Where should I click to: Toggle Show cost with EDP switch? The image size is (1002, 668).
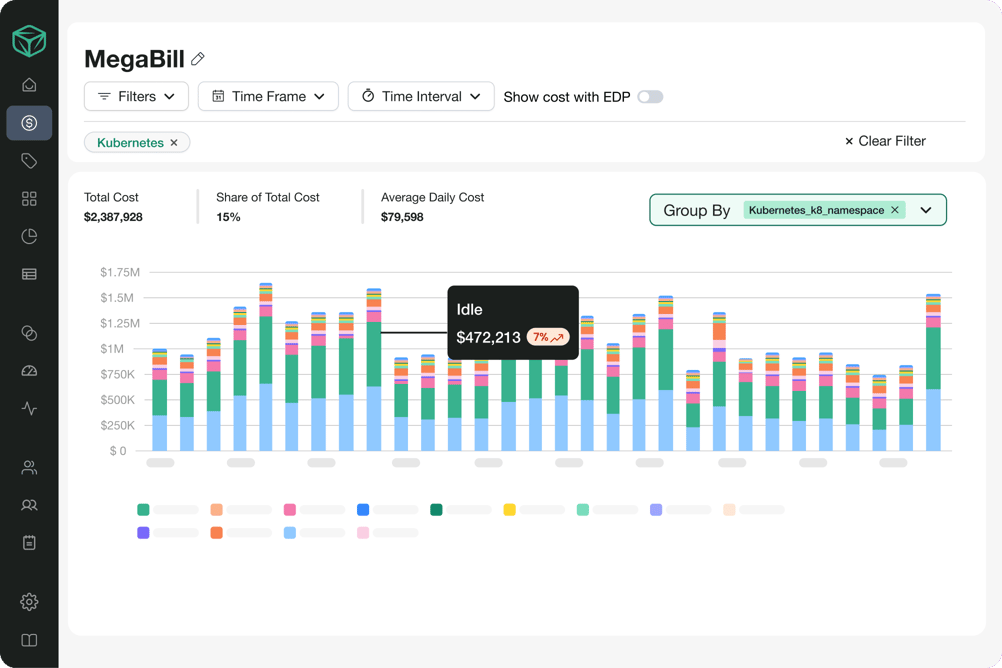(x=650, y=97)
